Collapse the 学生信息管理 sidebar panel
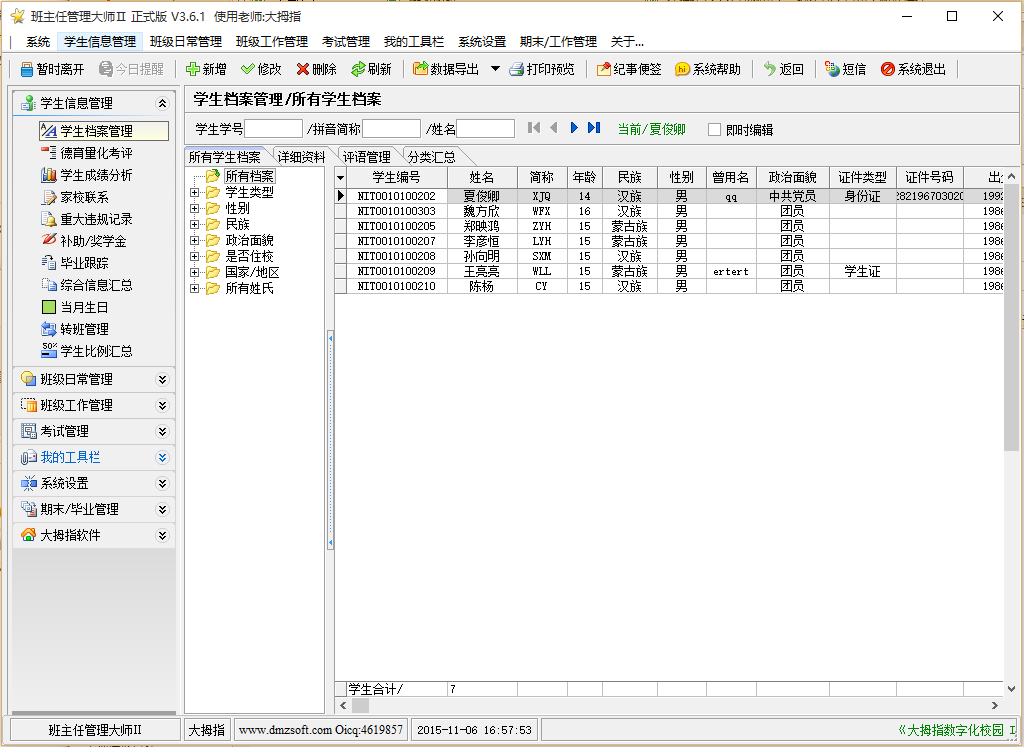Image resolution: width=1024 pixels, height=747 pixels. [162, 103]
